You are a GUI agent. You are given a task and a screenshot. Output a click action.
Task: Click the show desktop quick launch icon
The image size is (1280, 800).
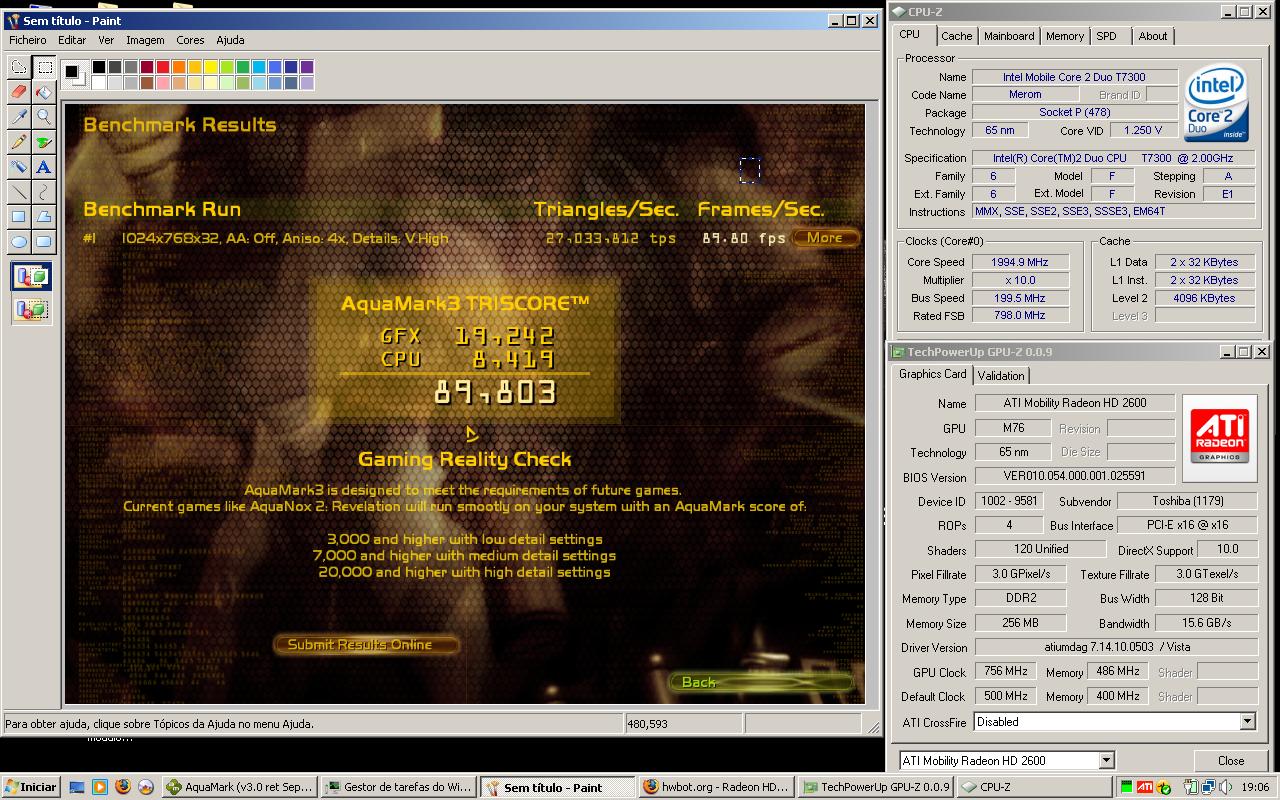point(77,787)
